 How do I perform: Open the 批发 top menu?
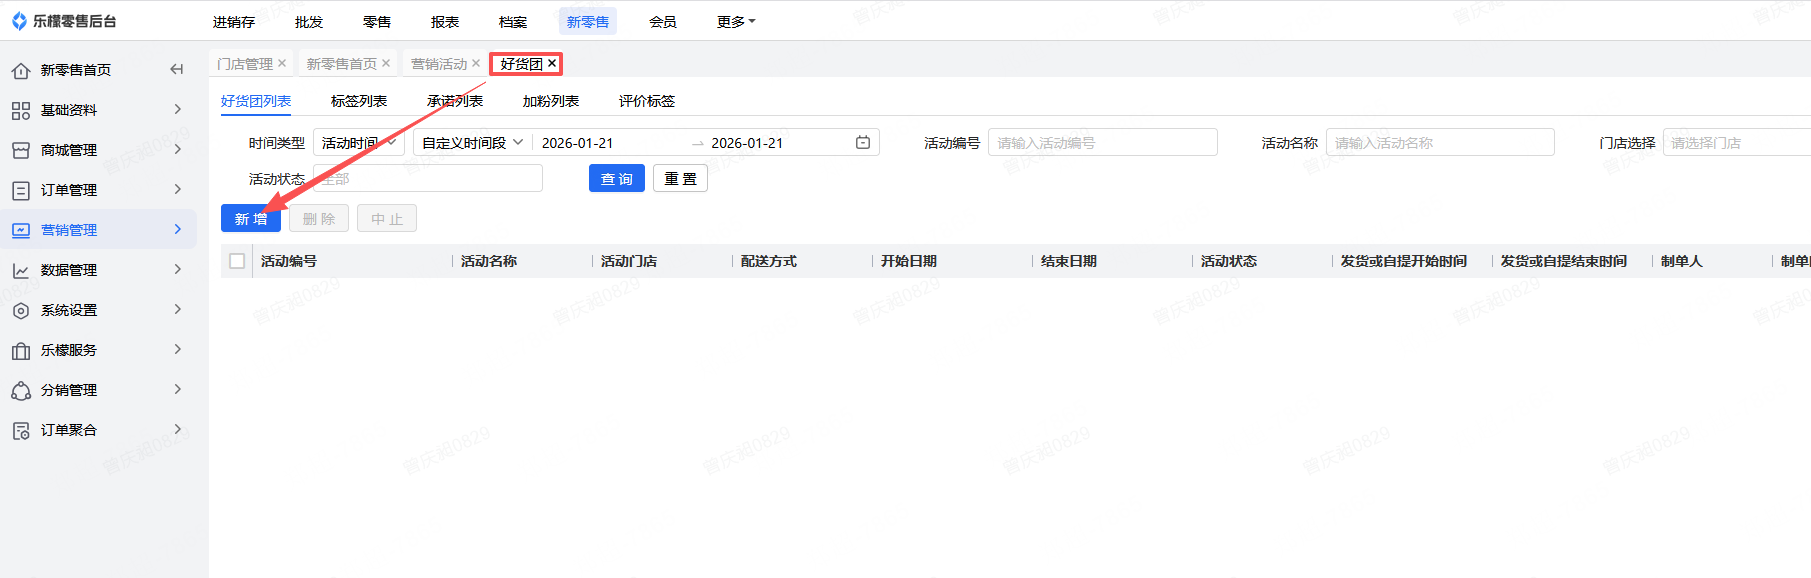coord(309,21)
